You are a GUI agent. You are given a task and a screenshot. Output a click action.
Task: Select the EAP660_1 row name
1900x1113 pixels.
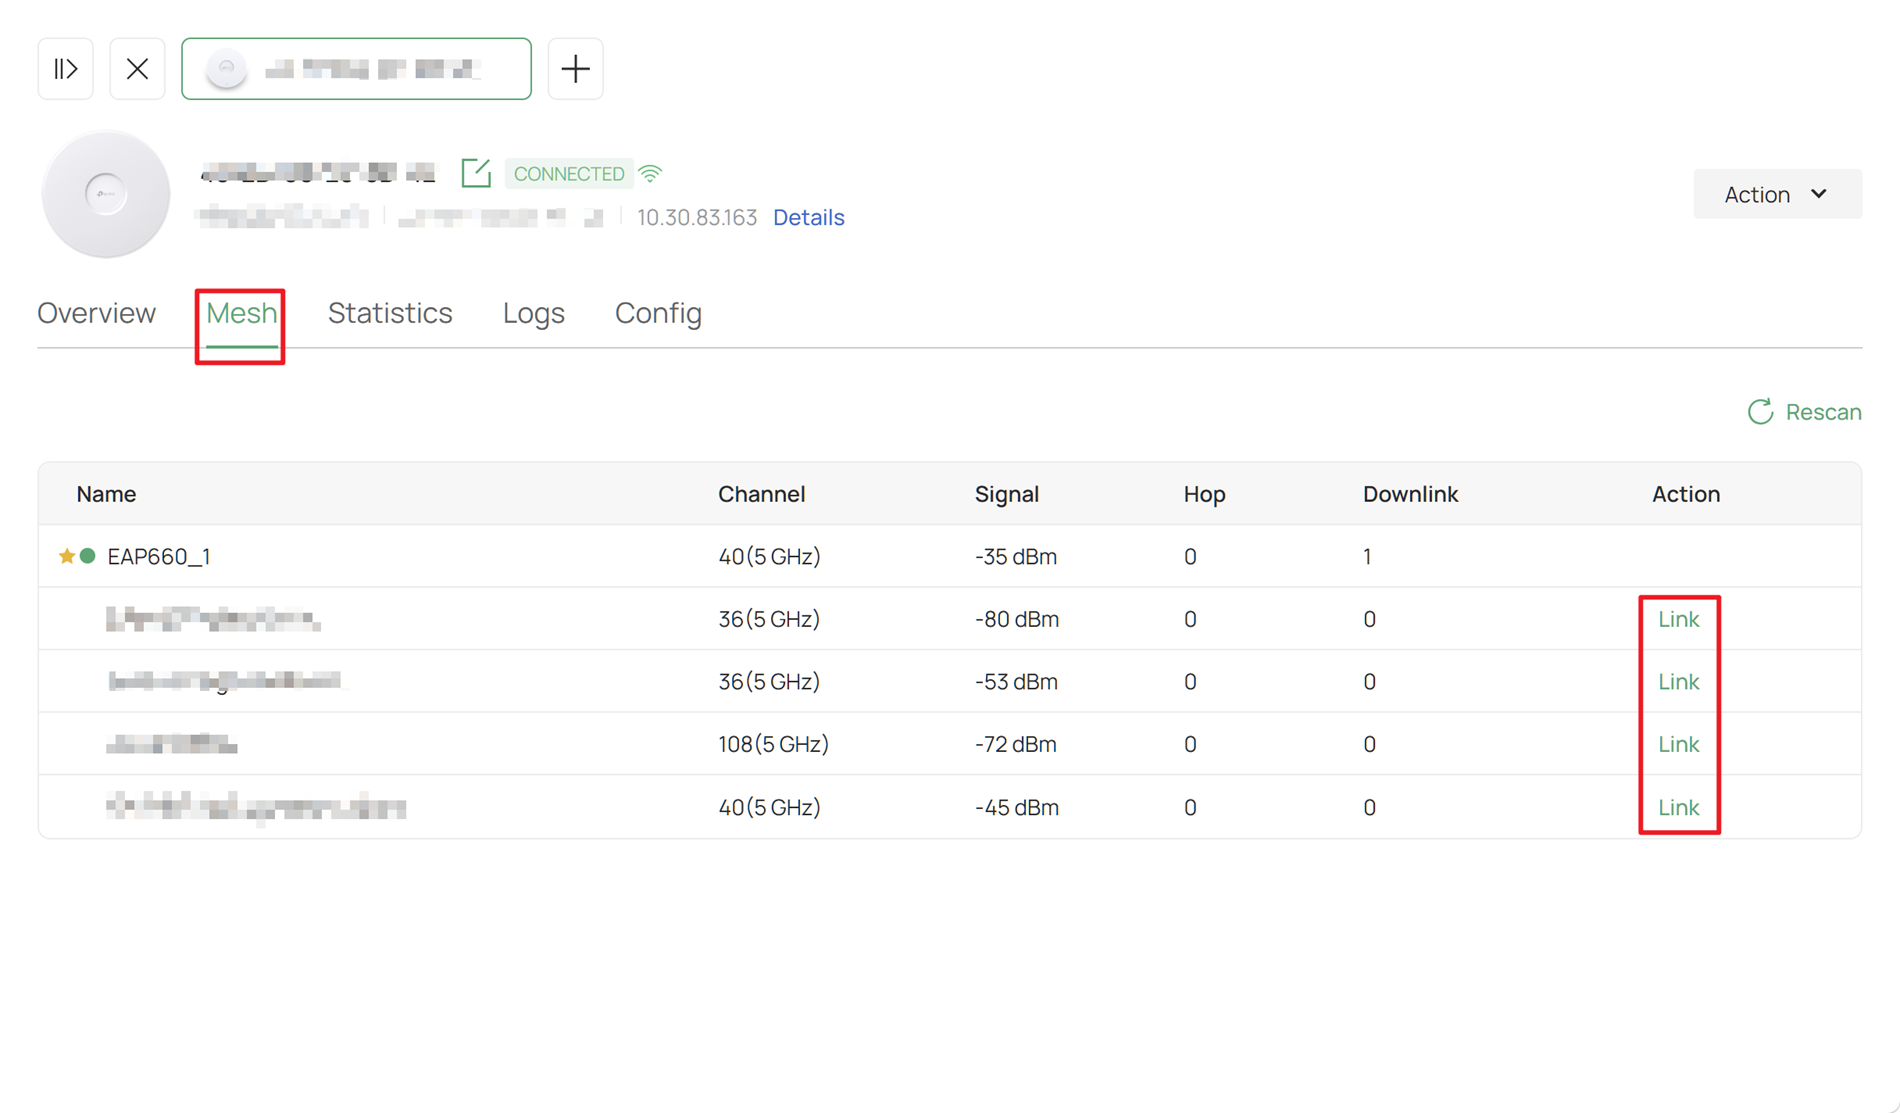pos(159,557)
